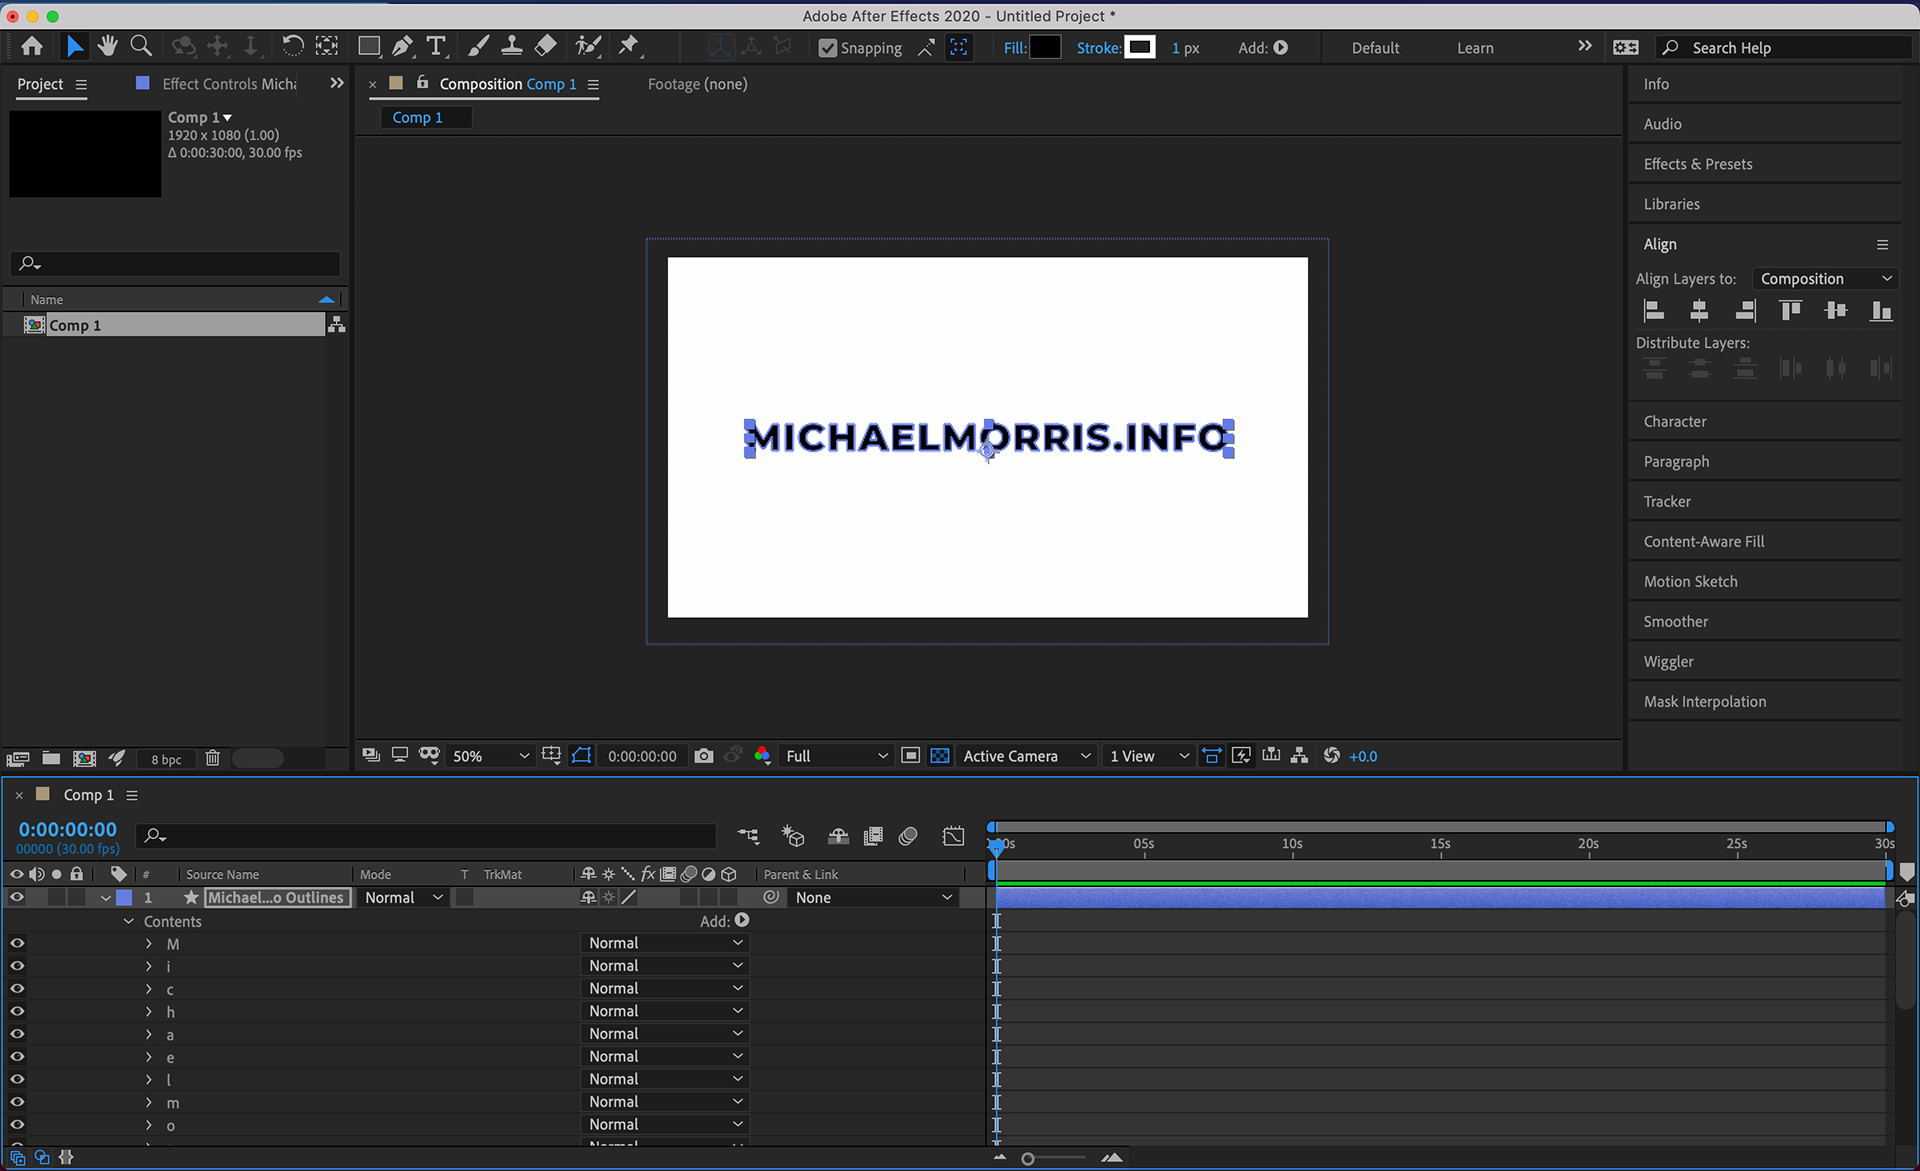The image size is (1920, 1171).
Task: Open the Project panel tab
Action: 40,84
